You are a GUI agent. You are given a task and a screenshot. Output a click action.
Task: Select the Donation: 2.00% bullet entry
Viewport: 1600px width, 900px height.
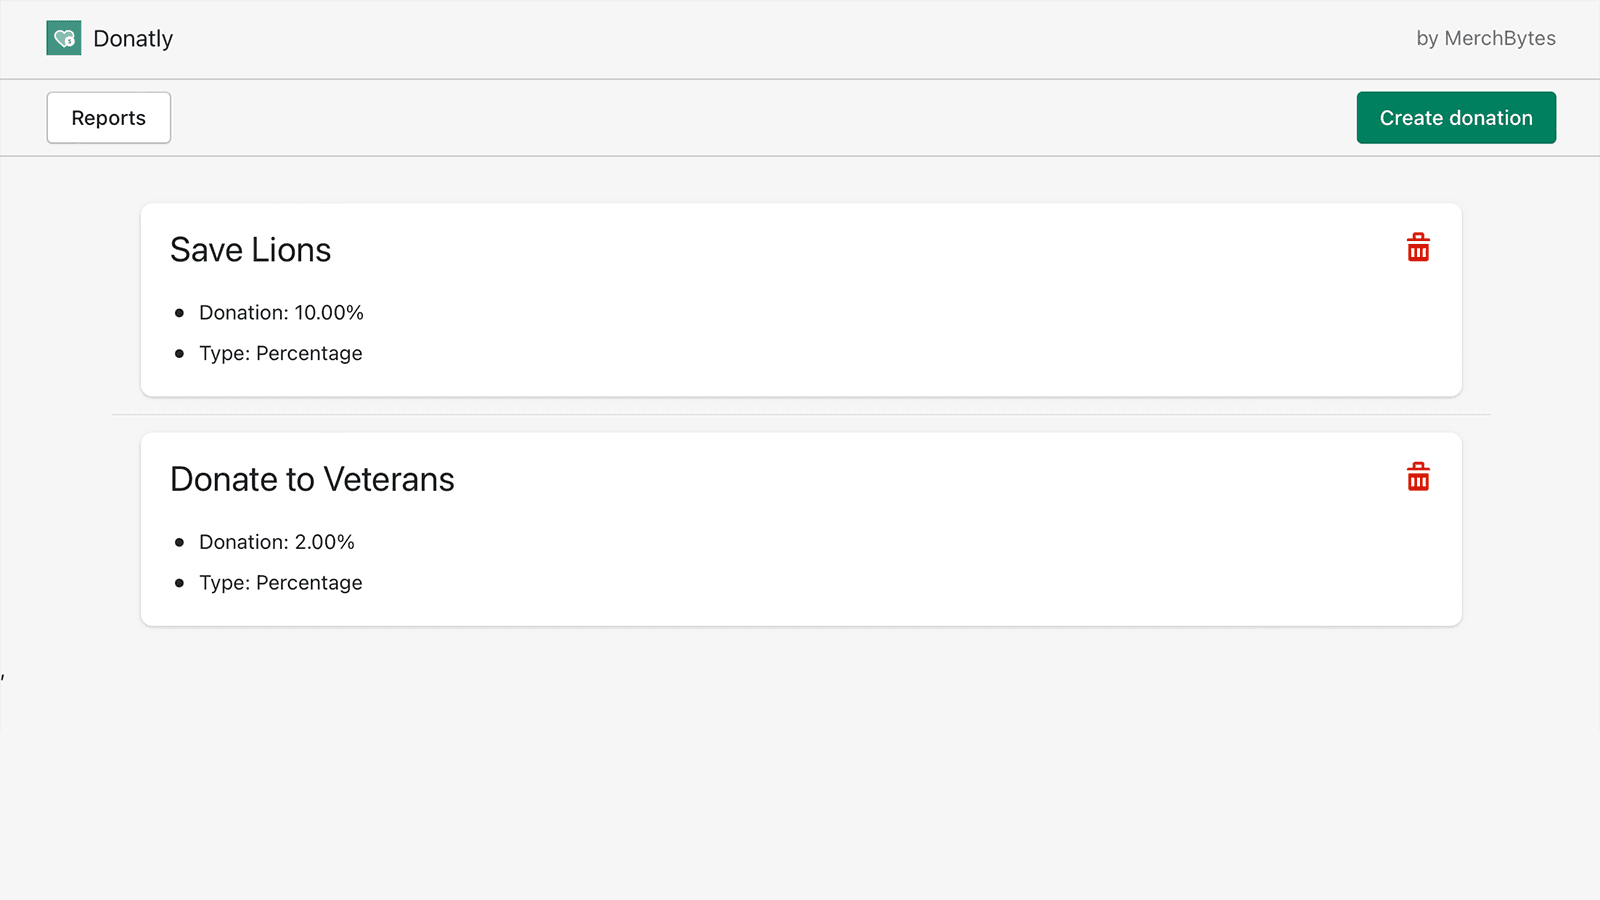click(x=276, y=542)
